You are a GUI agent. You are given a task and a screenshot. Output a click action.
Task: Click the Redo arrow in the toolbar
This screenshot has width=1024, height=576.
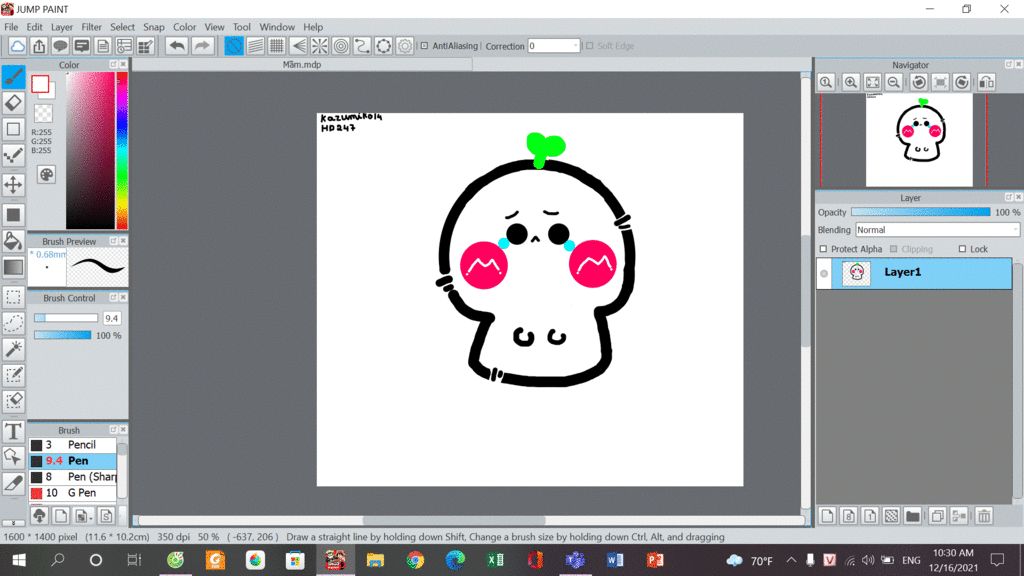[x=202, y=46]
